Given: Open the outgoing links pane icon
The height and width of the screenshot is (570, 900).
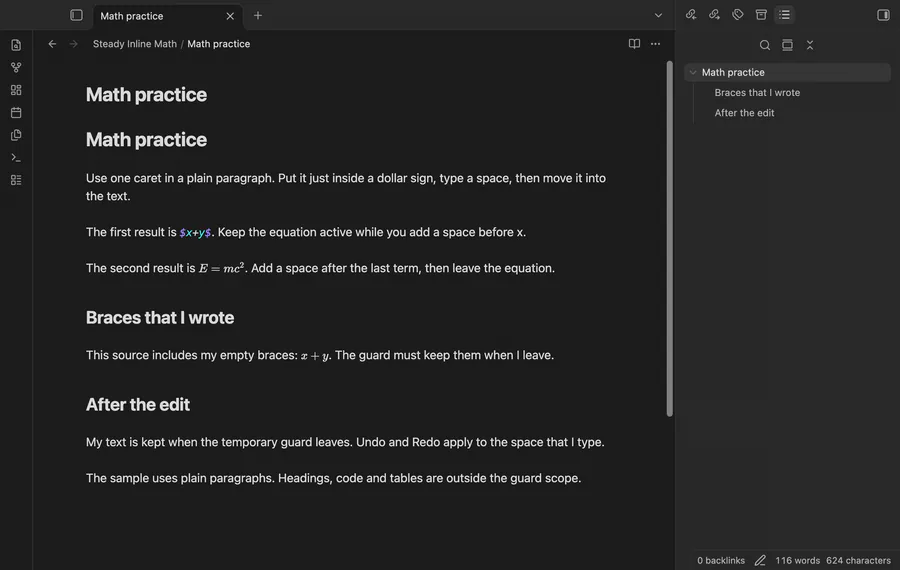Looking at the screenshot, I should tap(714, 15).
